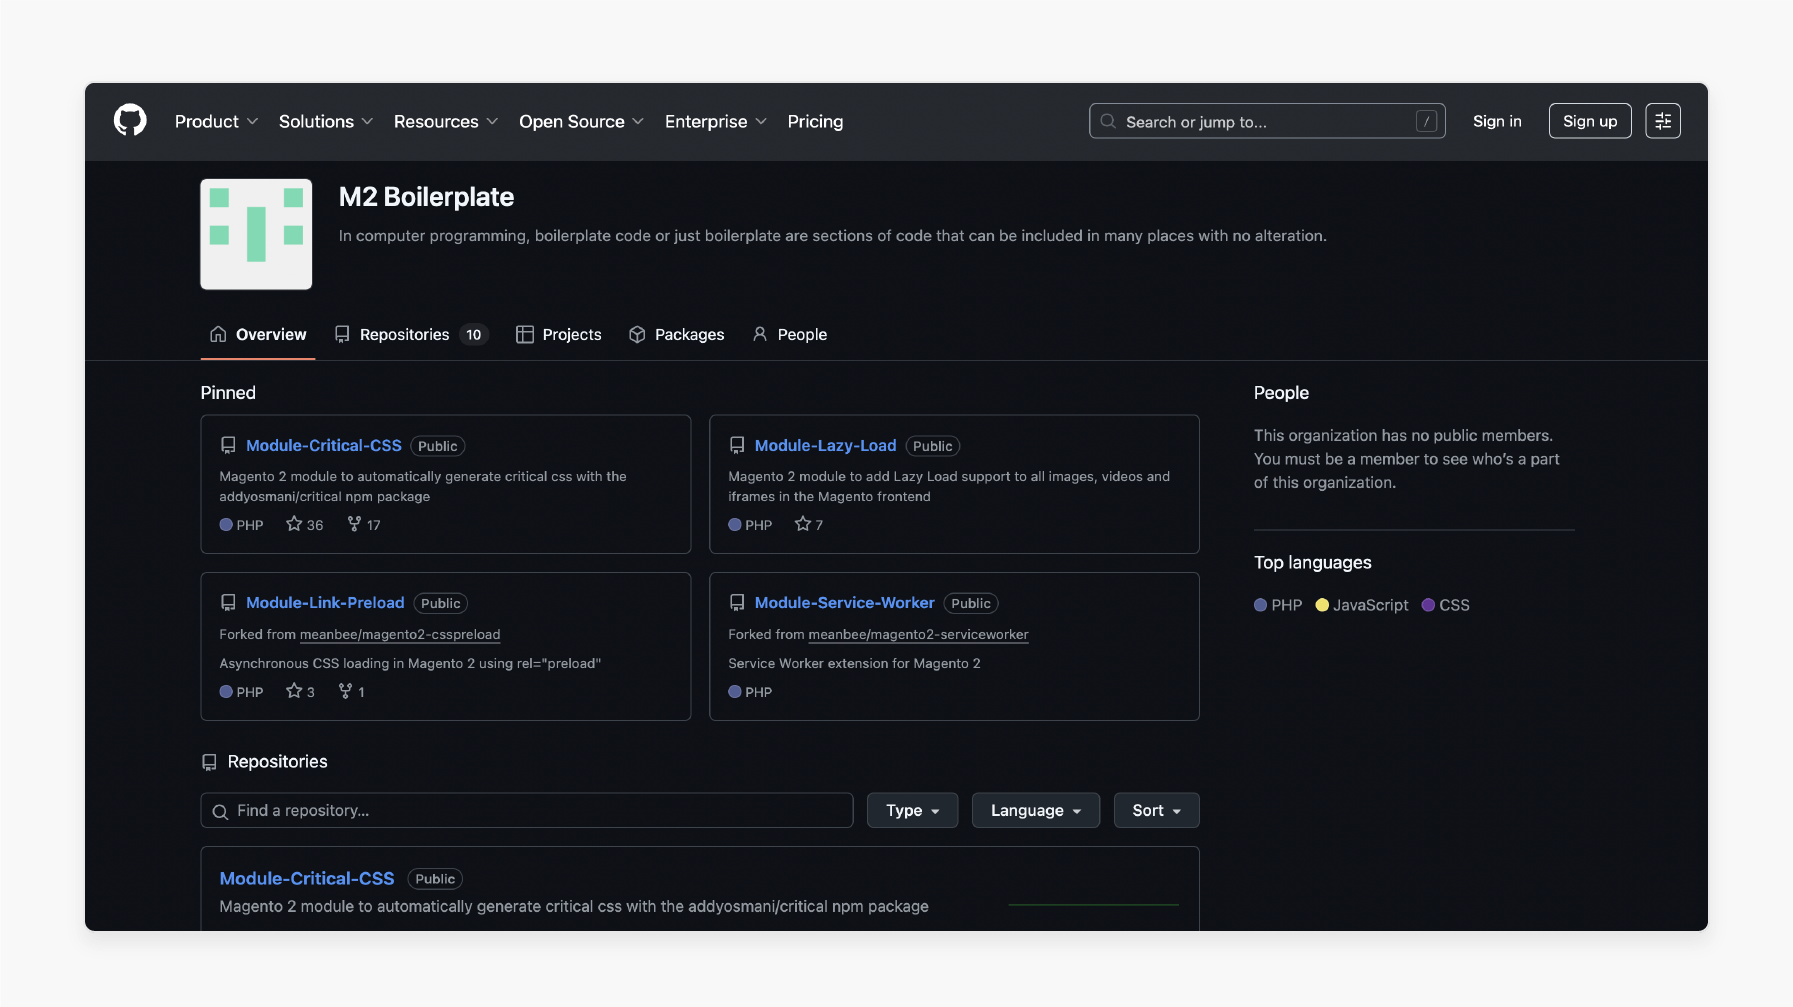The image size is (1793, 1007).
Task: Open forks count 17 on Module-Critical-CSS
Action: pyautogui.click(x=364, y=524)
